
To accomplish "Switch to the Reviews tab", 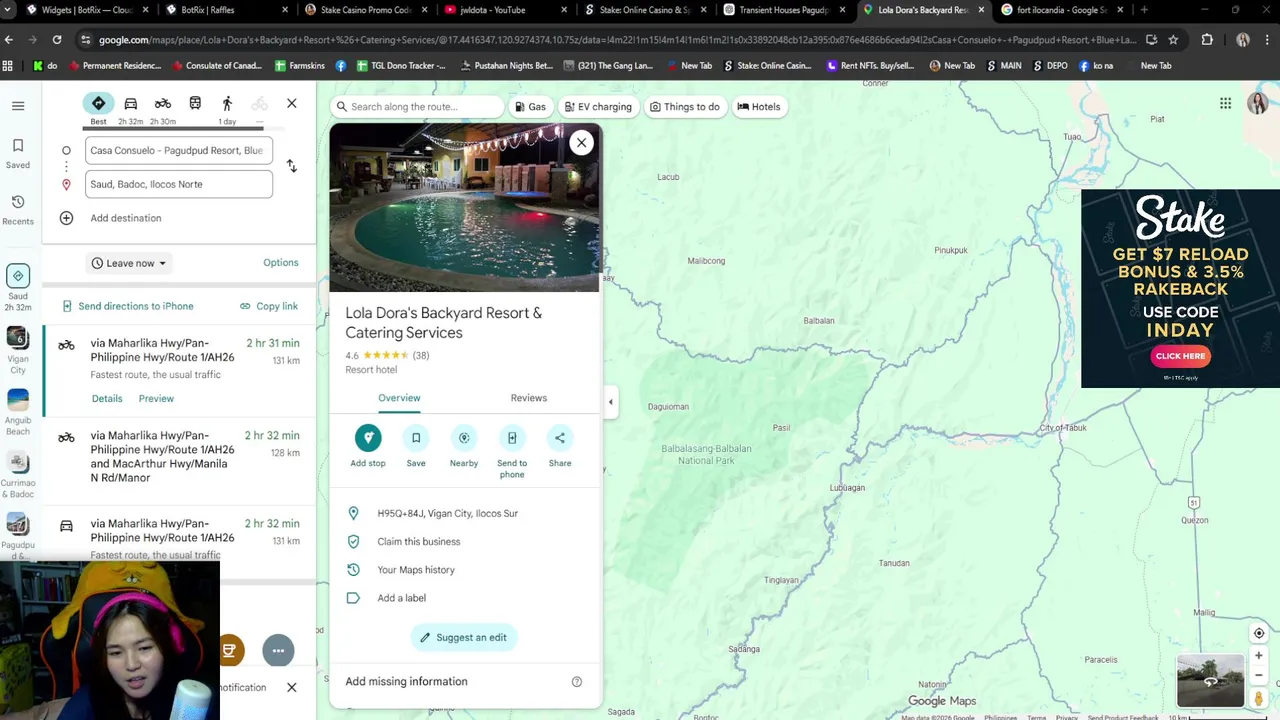I will pyautogui.click(x=529, y=398).
